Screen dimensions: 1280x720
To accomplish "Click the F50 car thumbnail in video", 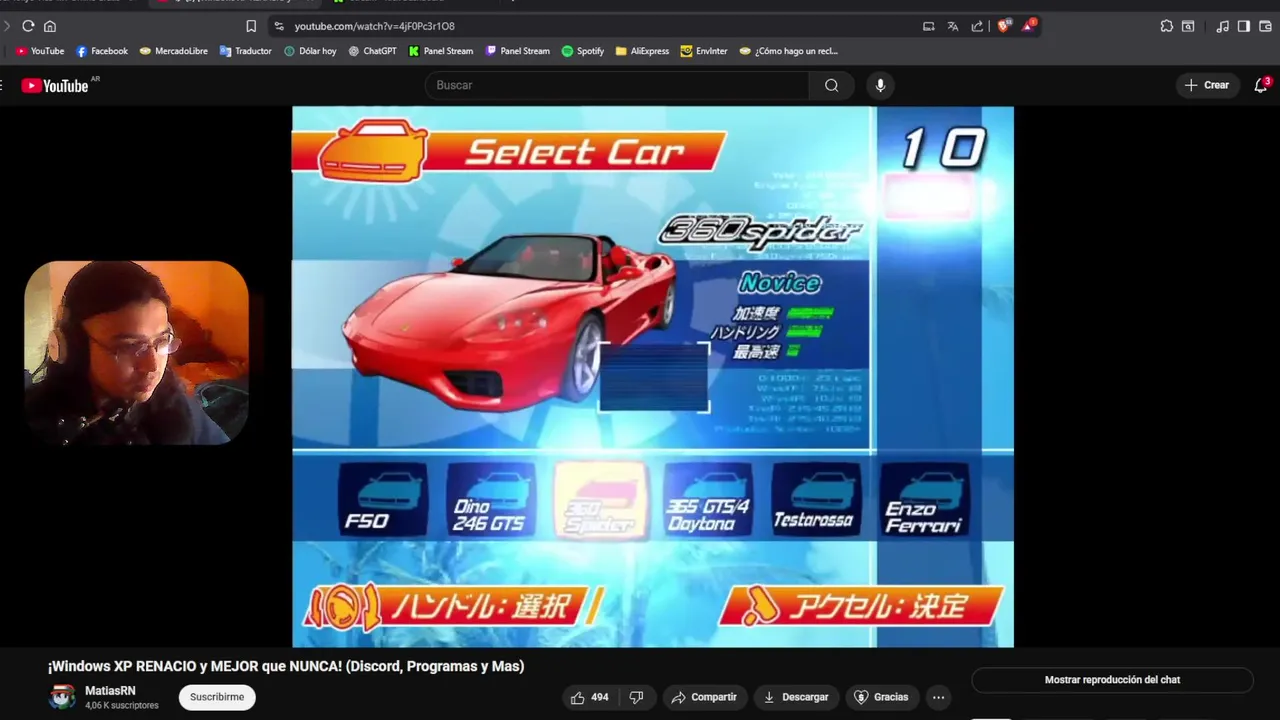I will coord(382,500).
